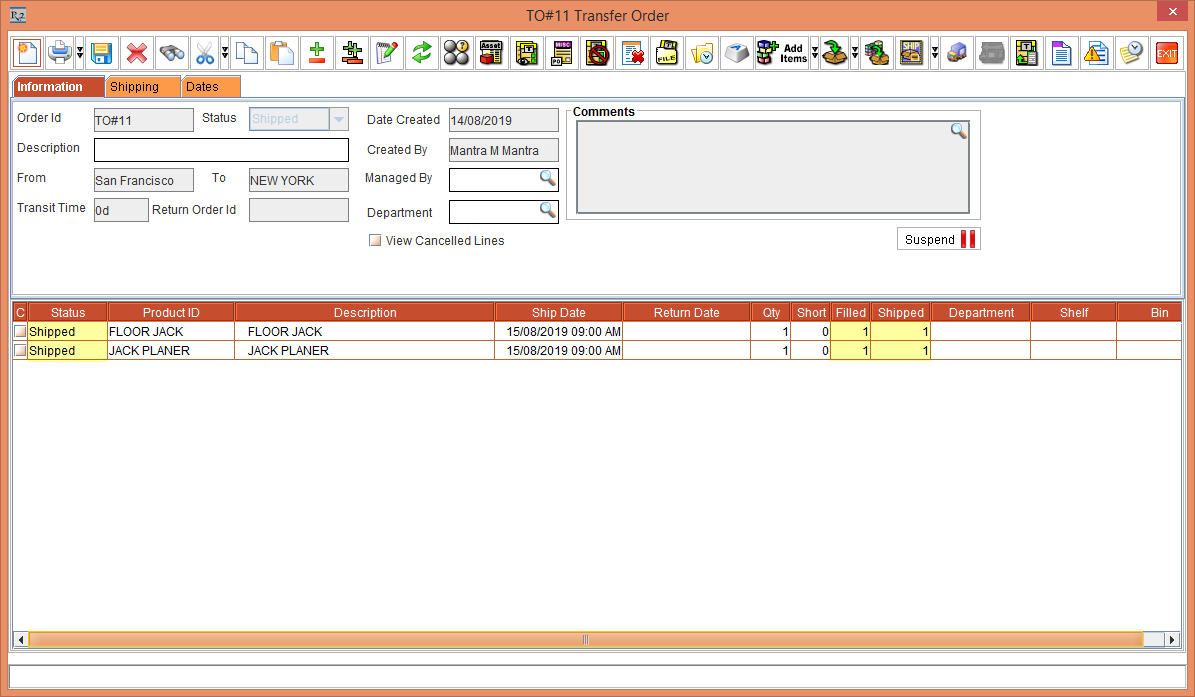The image size is (1195, 697).
Task: Click the binoculars Find icon
Action: tap(171, 53)
